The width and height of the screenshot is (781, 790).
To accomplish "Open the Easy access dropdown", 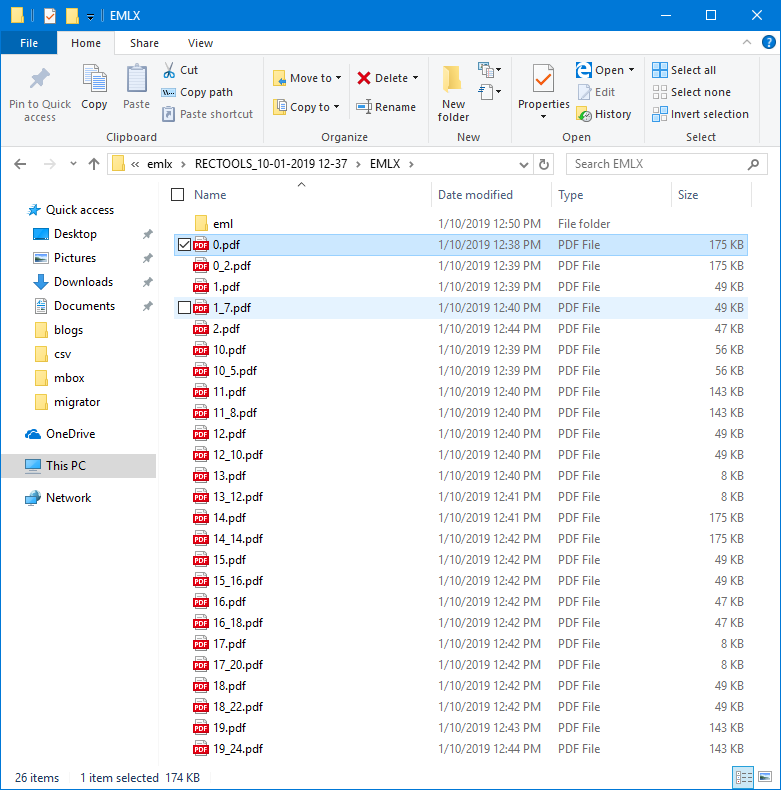I will 489,92.
